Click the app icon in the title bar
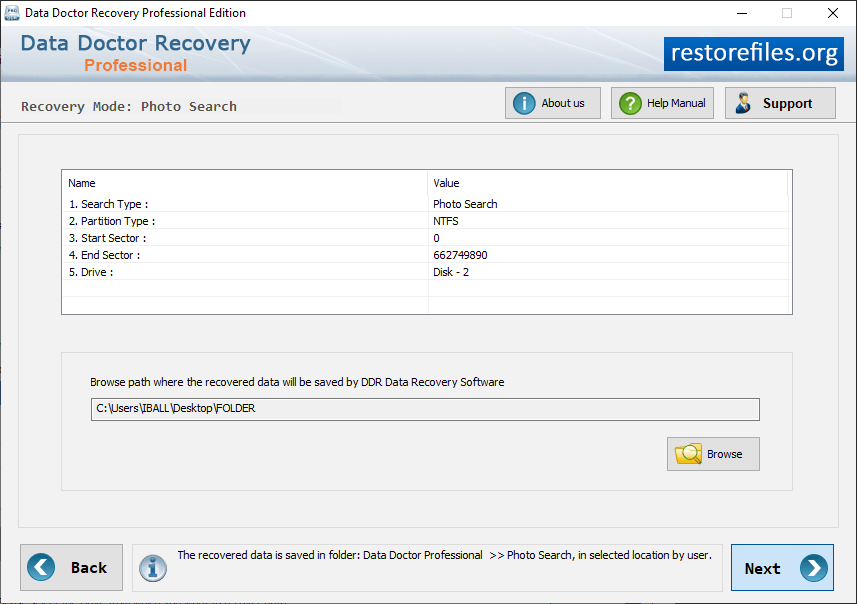 pos(11,13)
